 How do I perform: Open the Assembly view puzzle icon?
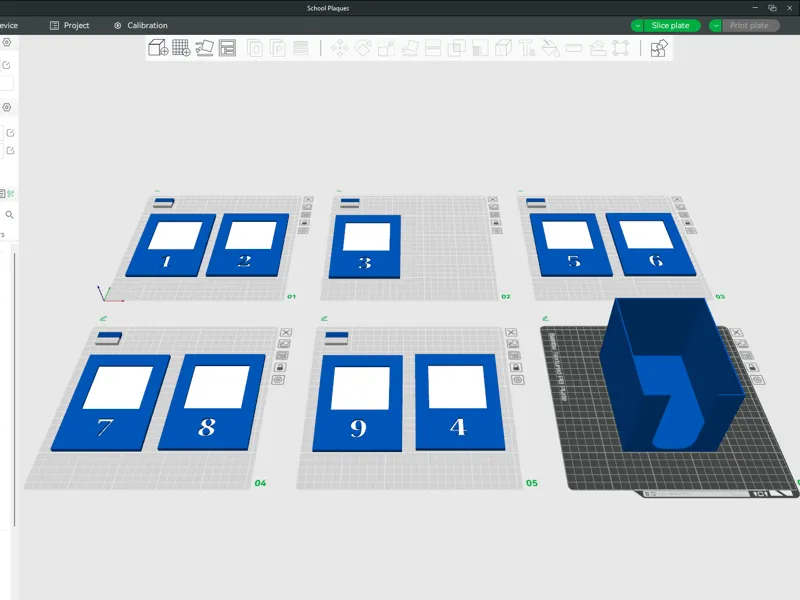coord(659,48)
